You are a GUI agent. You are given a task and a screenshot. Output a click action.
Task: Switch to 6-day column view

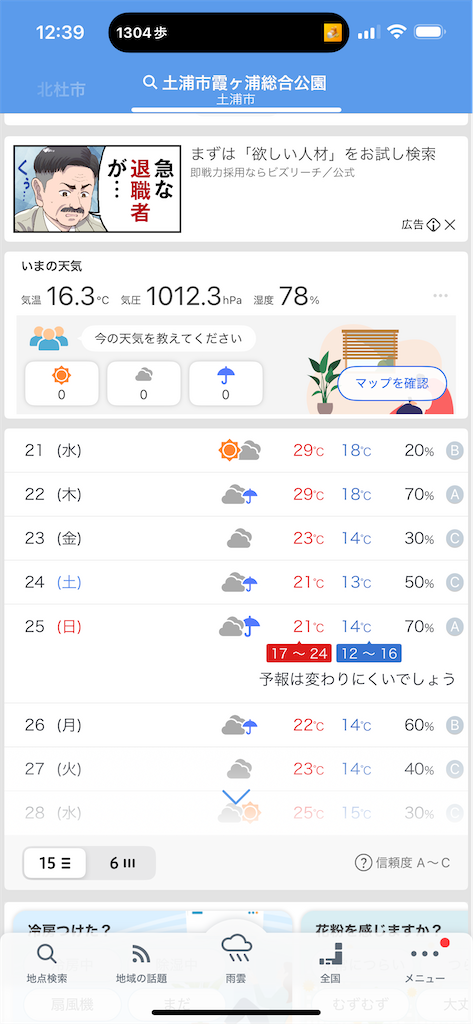point(122,863)
